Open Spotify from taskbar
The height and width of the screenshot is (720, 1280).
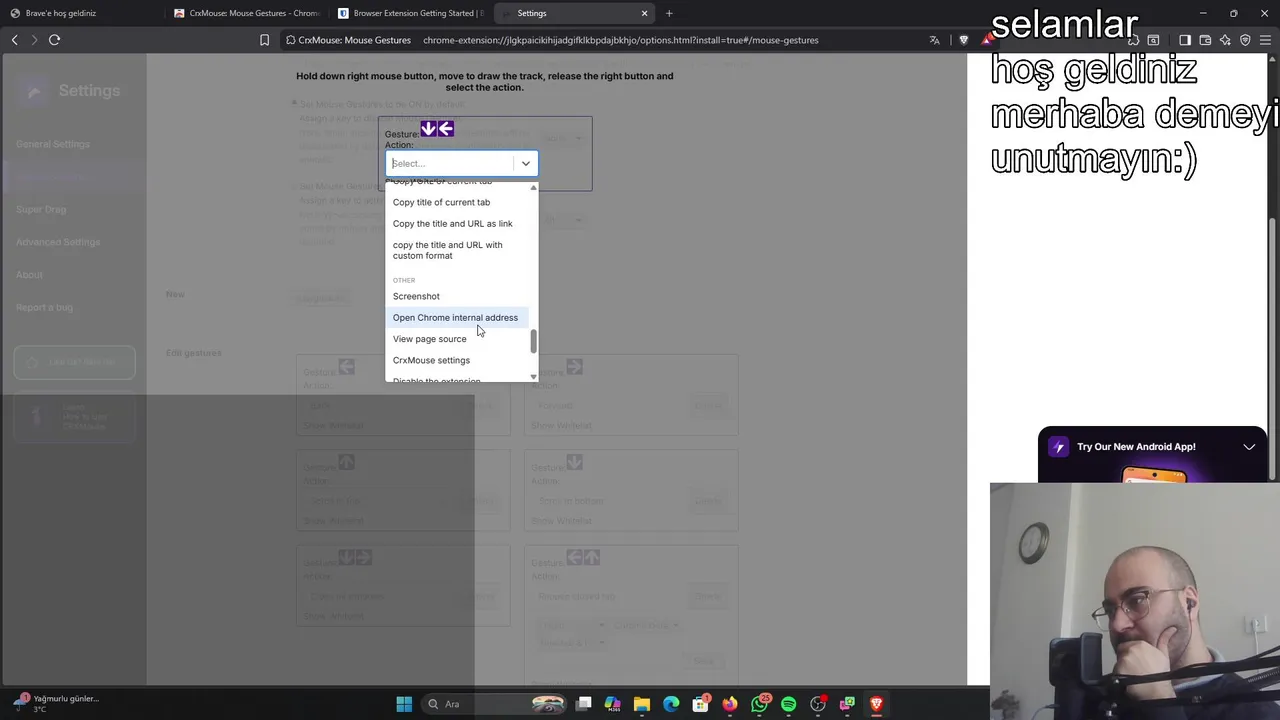tap(788, 704)
